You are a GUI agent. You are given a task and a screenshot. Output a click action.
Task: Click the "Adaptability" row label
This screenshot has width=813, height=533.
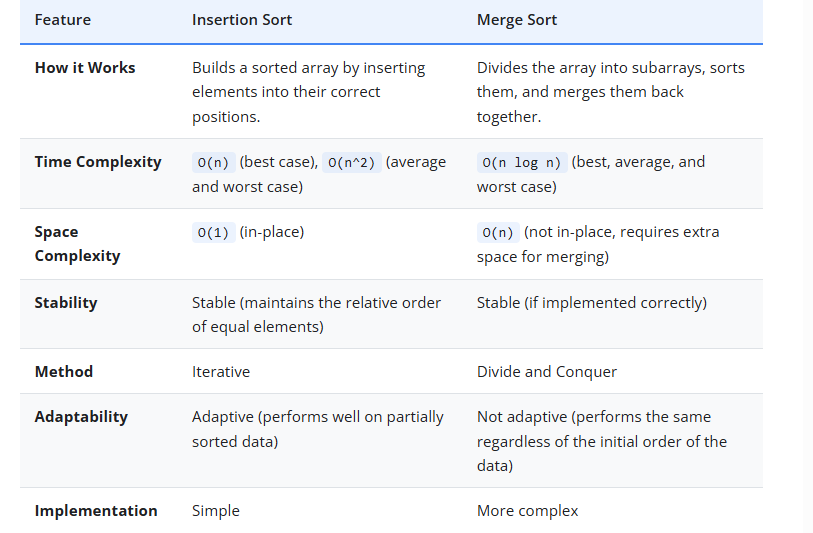click(81, 417)
